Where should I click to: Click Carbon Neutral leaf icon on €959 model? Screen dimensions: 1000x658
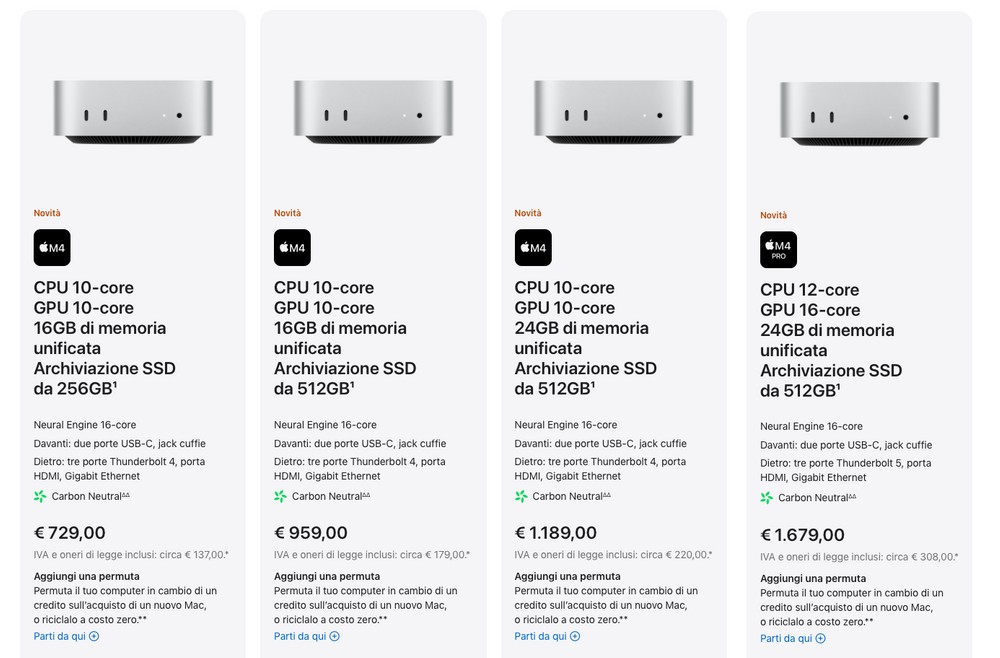281,496
